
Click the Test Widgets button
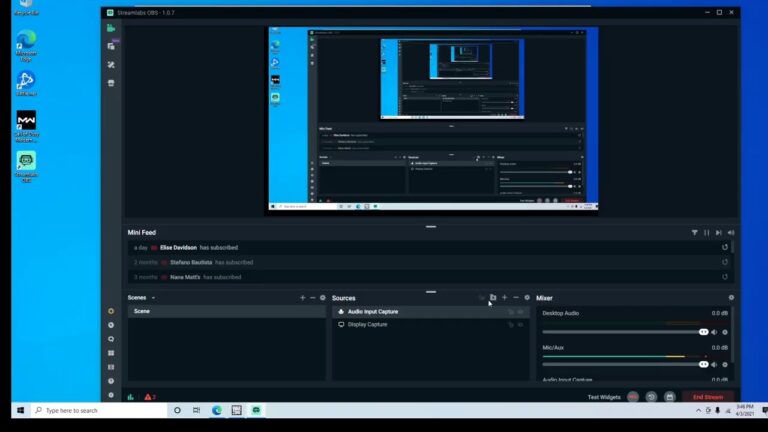coord(604,397)
